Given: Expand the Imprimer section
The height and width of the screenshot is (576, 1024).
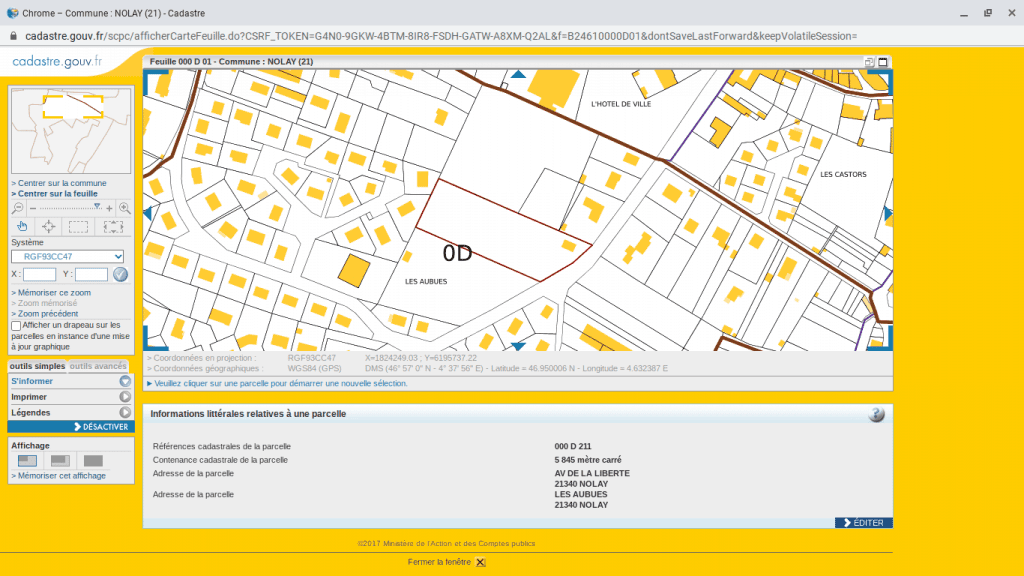Looking at the screenshot, I should 70,397.
